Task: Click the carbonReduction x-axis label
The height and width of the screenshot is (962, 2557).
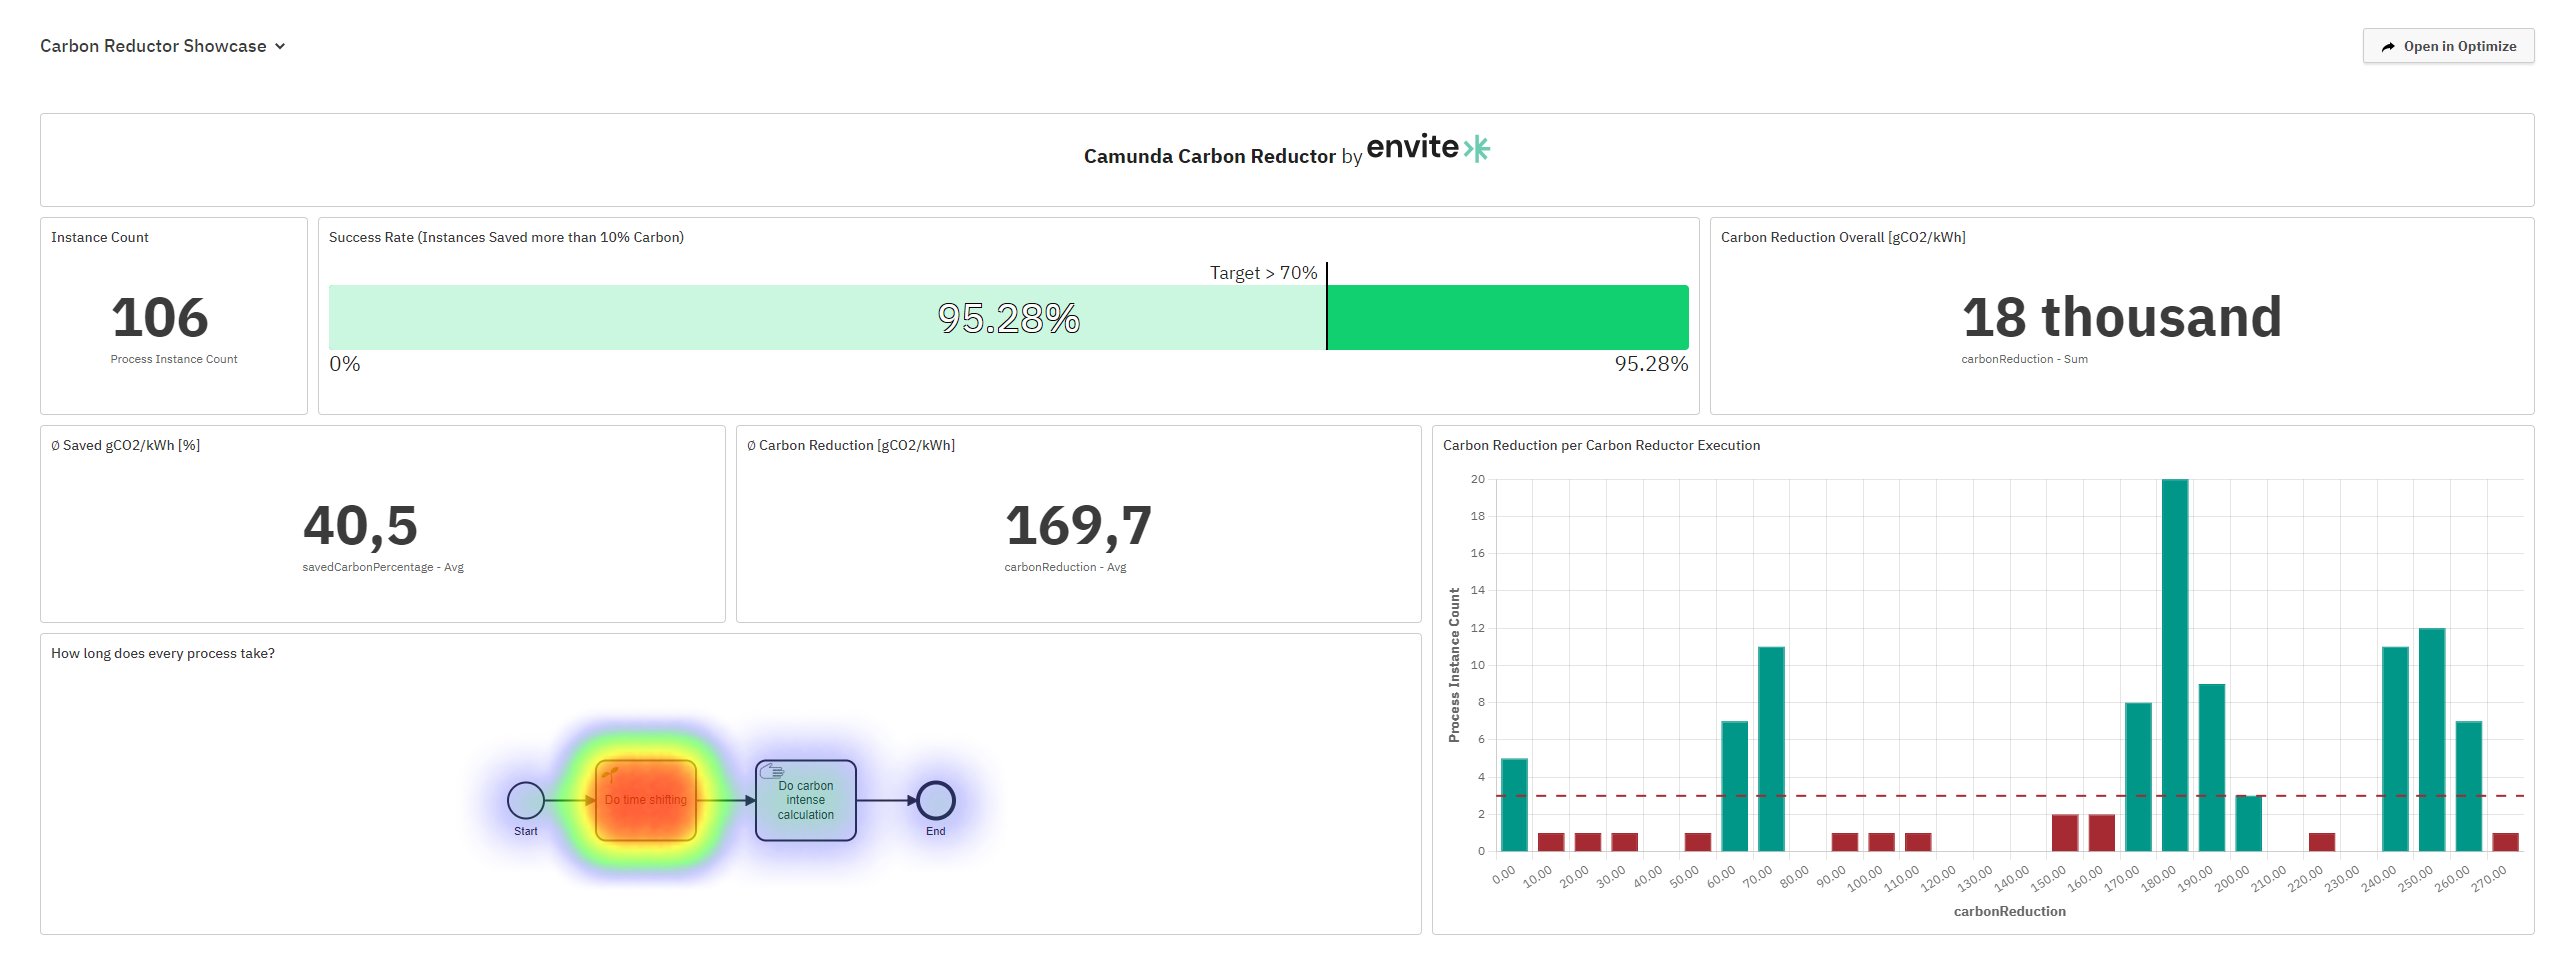Action: pyautogui.click(x=2008, y=911)
